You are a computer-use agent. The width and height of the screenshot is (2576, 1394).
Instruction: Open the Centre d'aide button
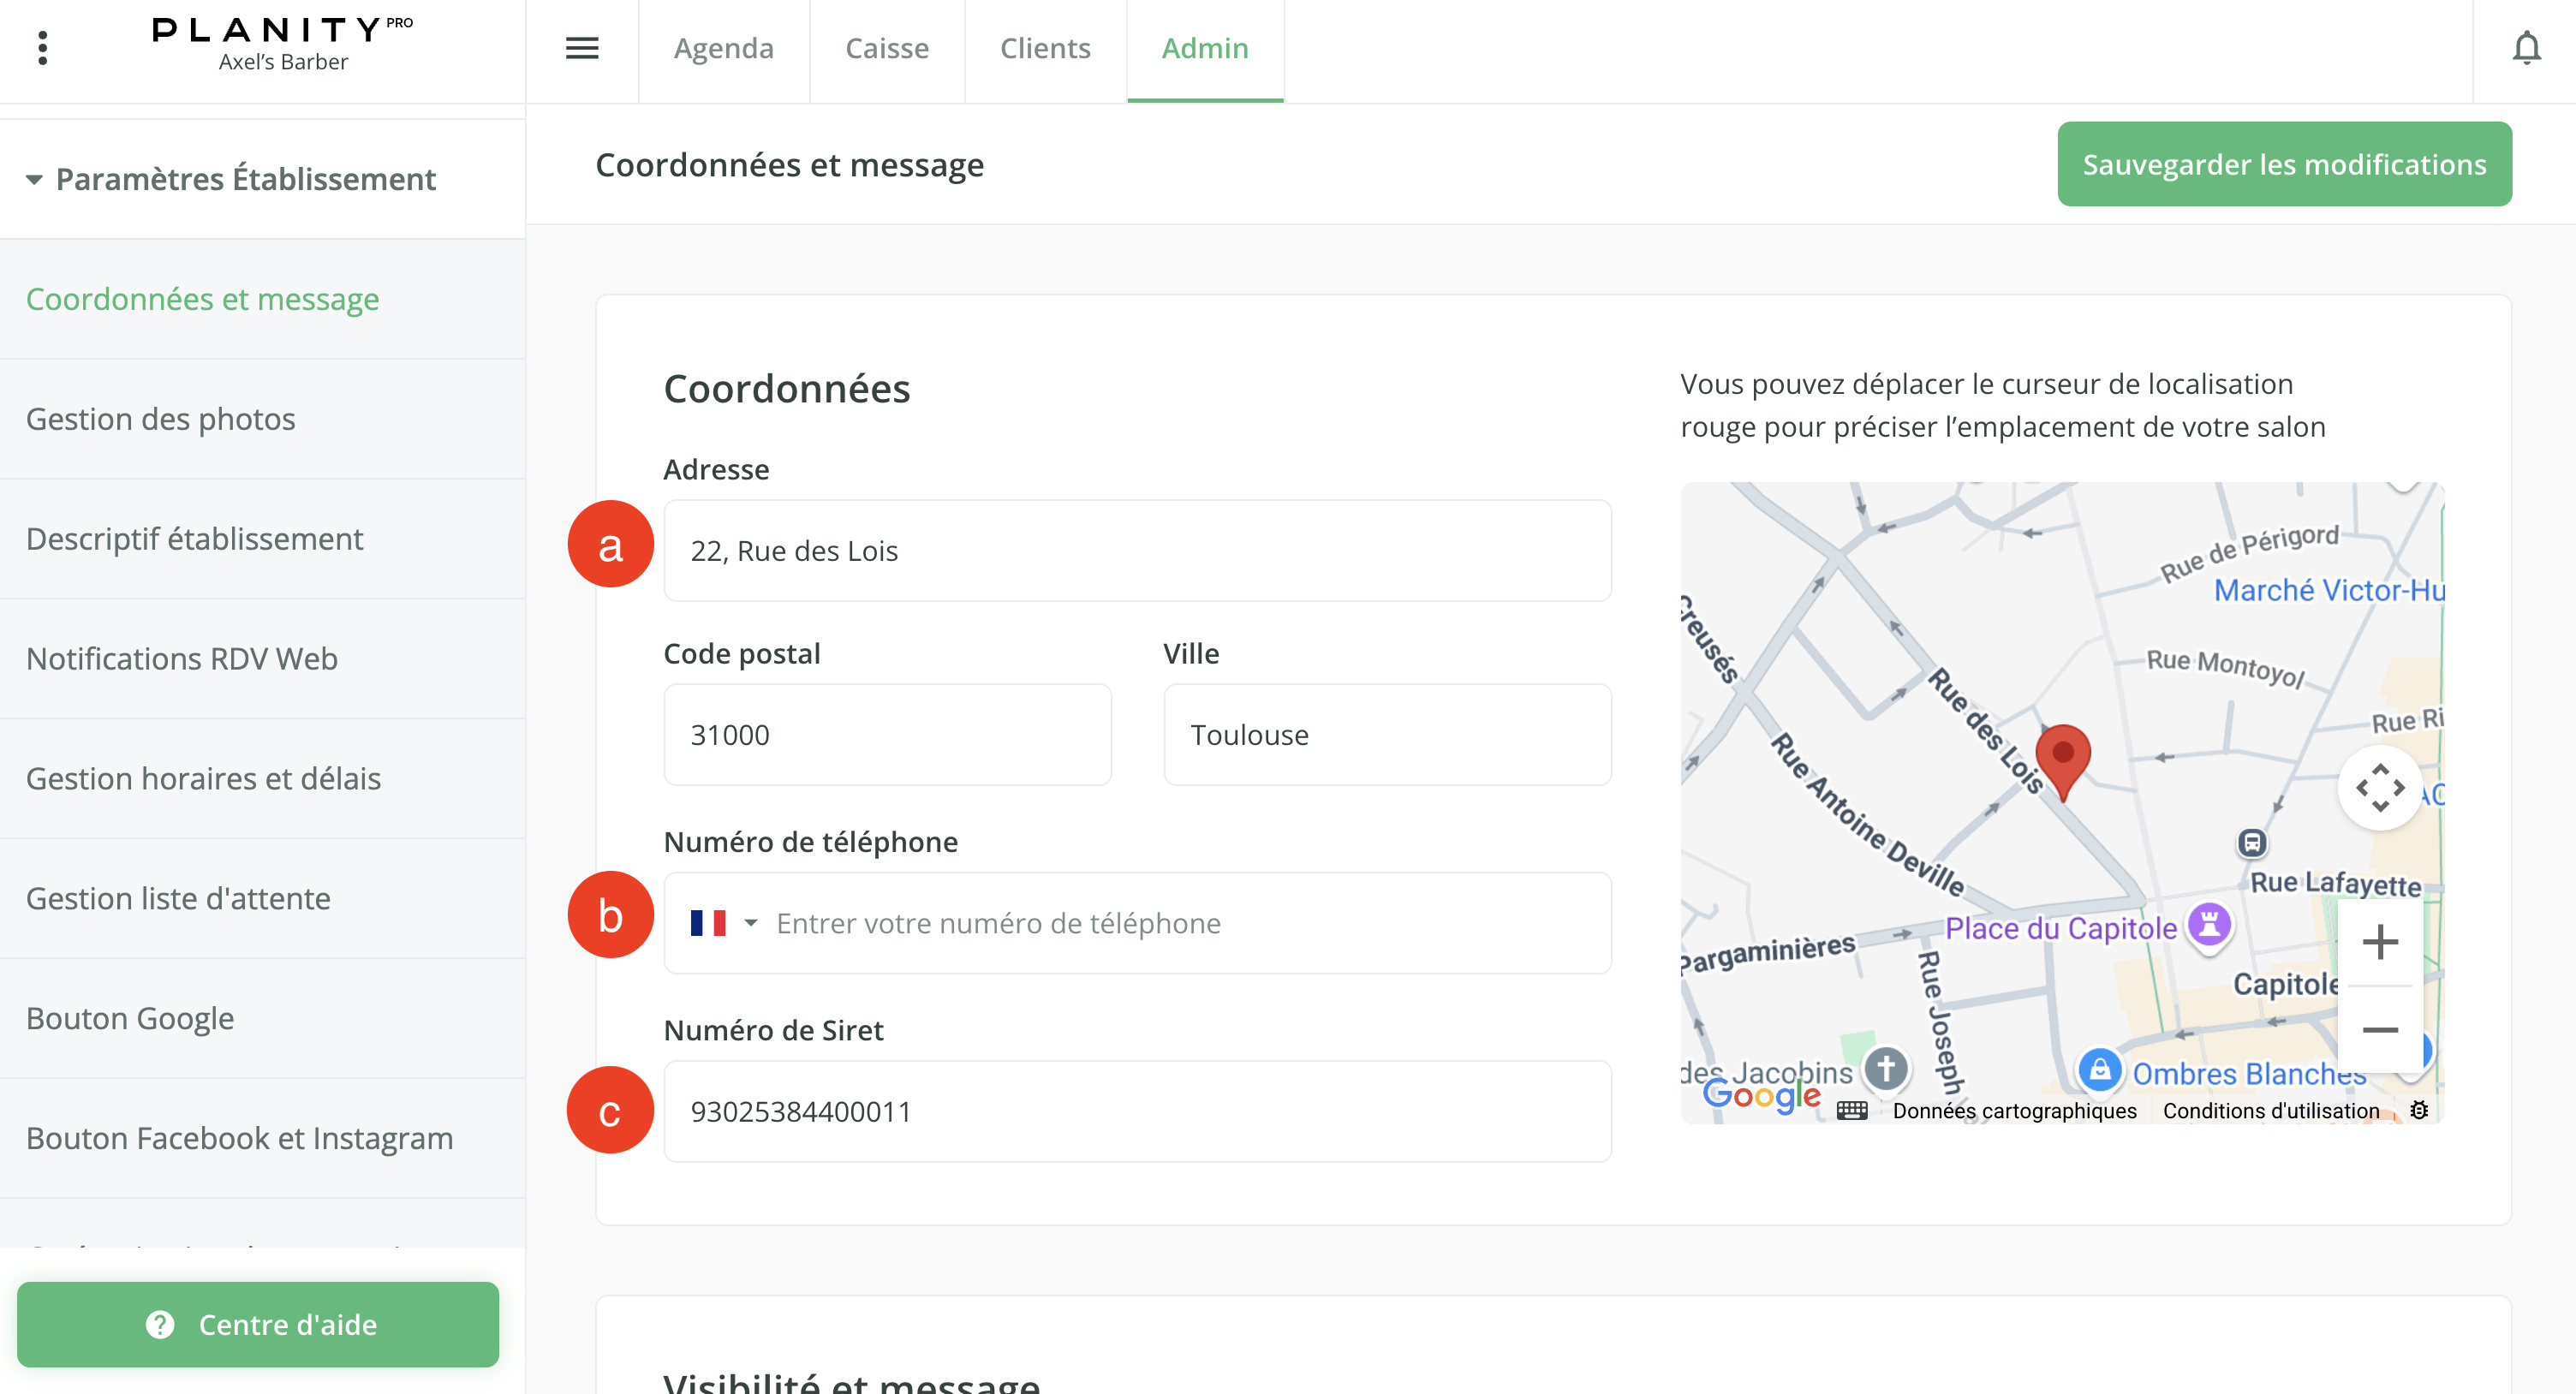[258, 1324]
